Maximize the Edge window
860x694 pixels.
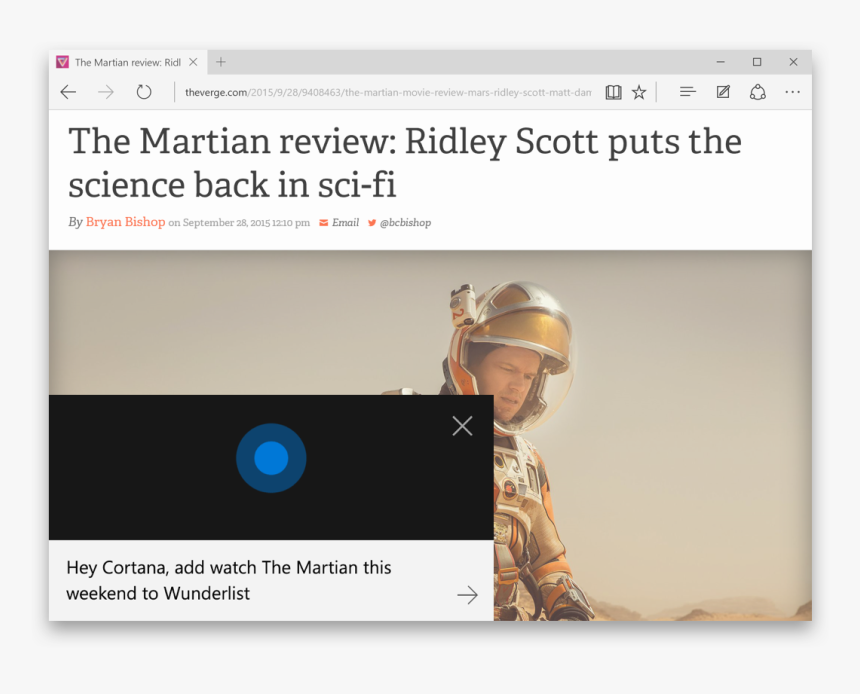tap(757, 62)
